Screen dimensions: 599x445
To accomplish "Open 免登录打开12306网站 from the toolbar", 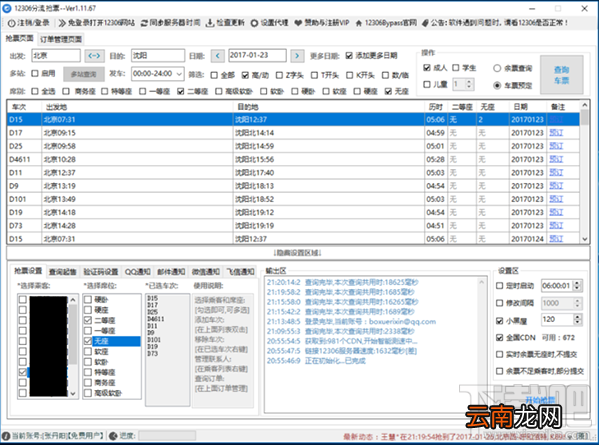I will tap(97, 23).
